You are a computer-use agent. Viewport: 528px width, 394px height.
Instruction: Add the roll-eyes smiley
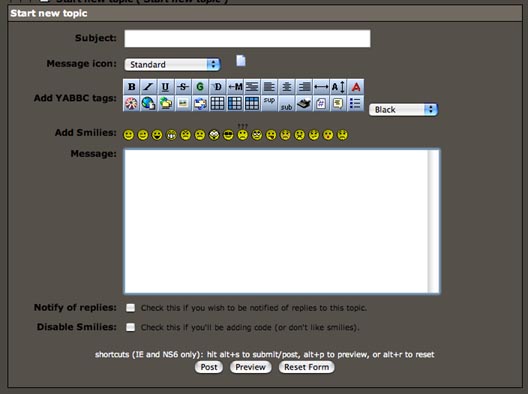[257, 135]
